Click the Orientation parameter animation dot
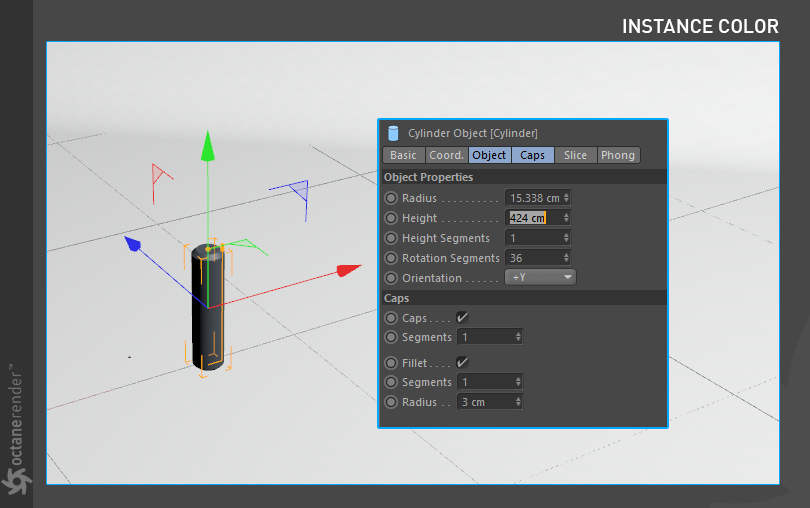 point(391,278)
